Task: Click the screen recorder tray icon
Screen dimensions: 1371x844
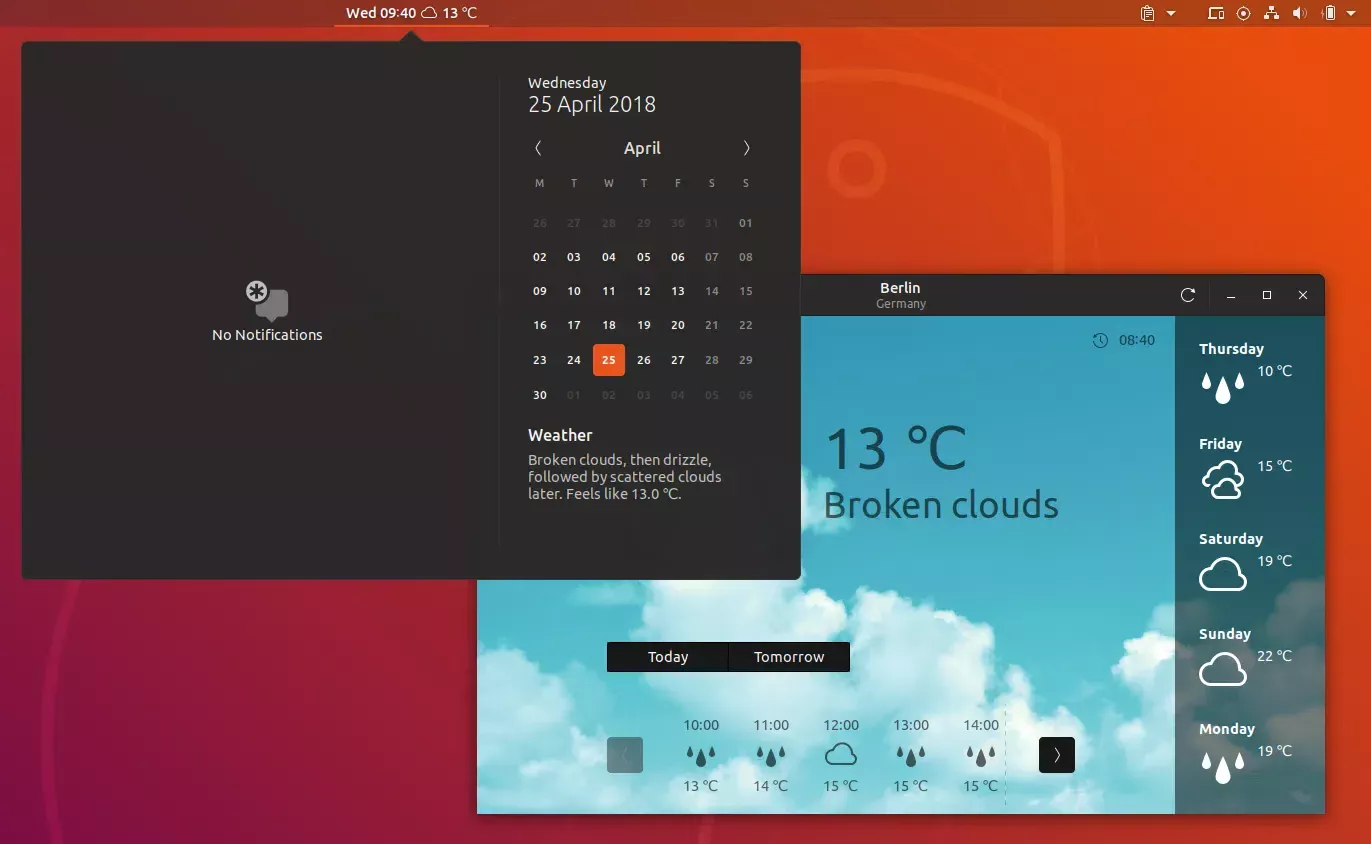Action: (1244, 13)
